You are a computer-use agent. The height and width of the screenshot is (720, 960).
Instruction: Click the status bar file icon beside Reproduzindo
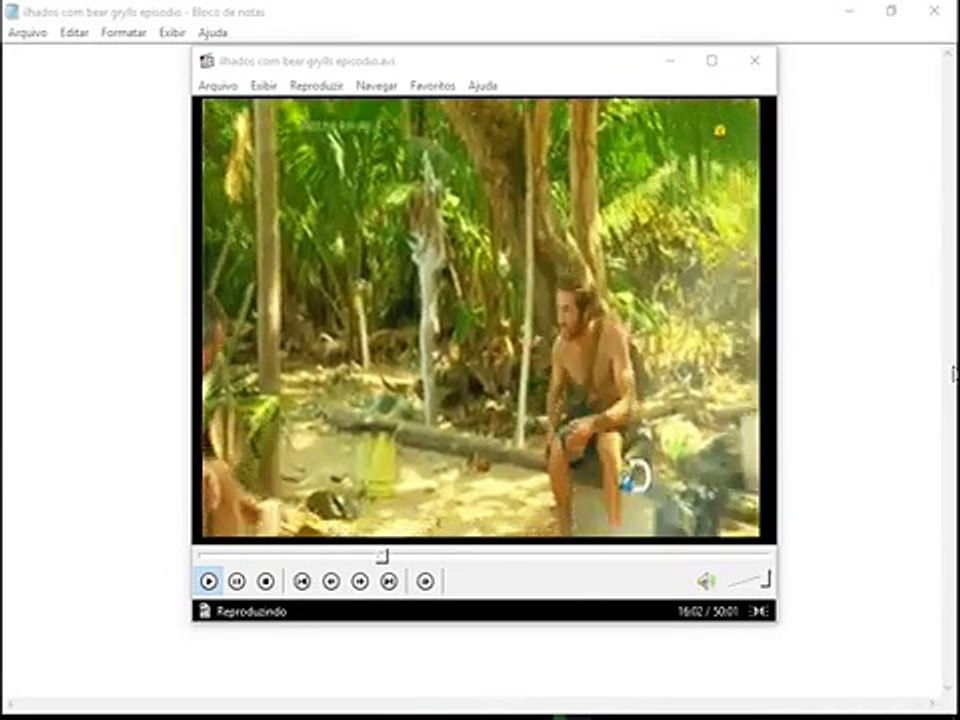click(205, 611)
